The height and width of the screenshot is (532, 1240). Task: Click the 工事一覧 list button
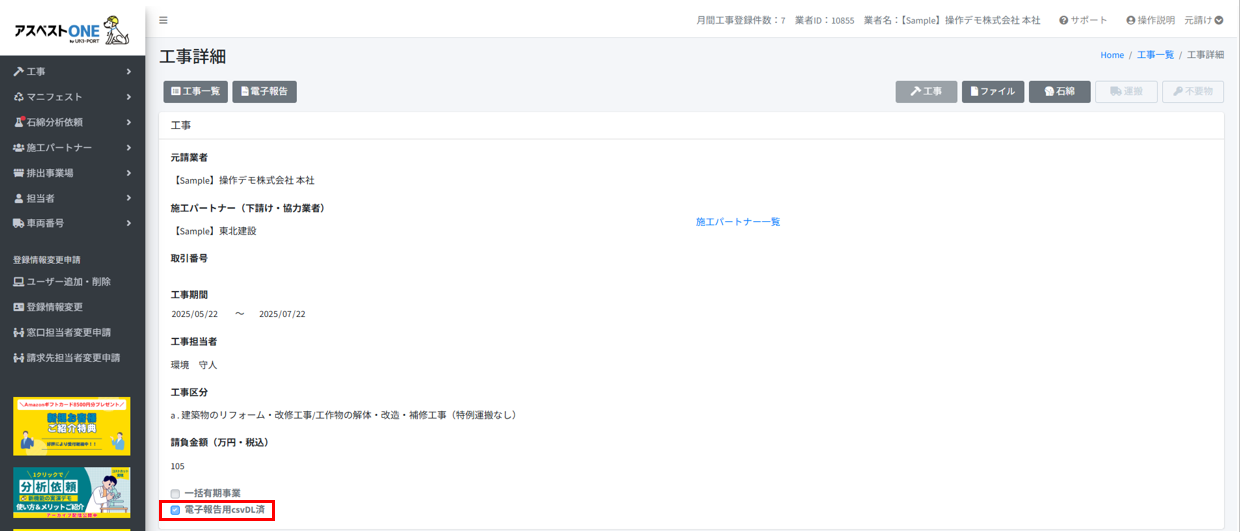click(195, 92)
